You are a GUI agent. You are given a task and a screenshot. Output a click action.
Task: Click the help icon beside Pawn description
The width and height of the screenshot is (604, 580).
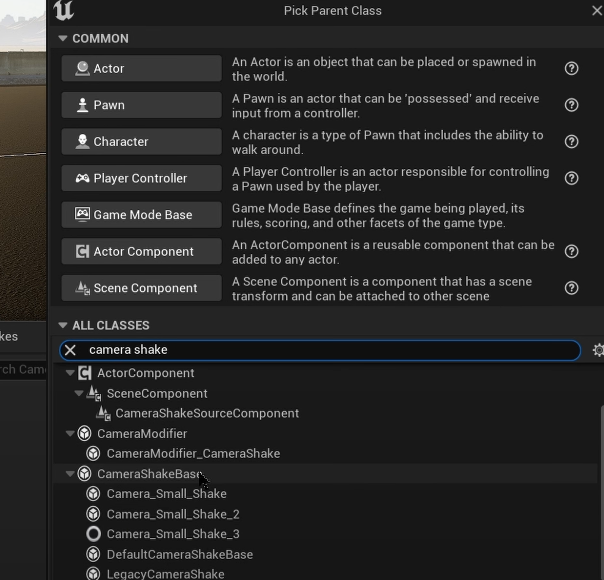(572, 105)
